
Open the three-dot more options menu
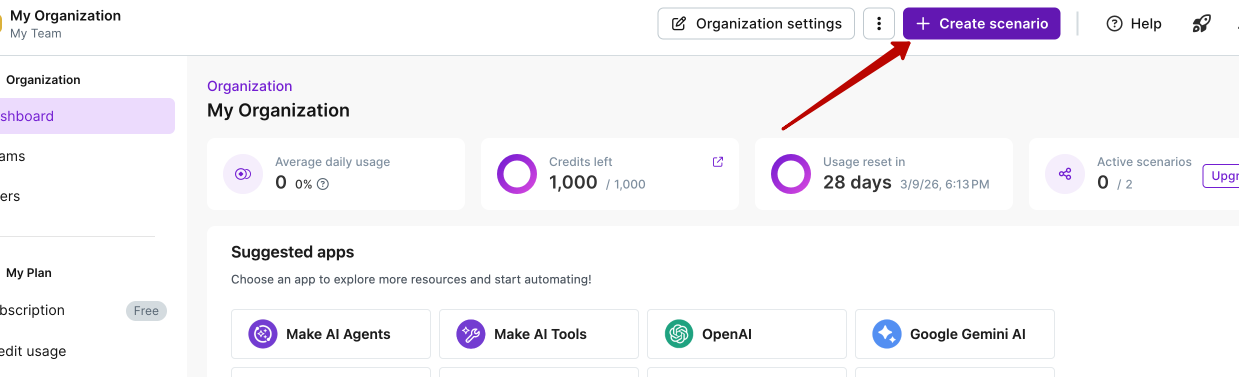[x=879, y=23]
